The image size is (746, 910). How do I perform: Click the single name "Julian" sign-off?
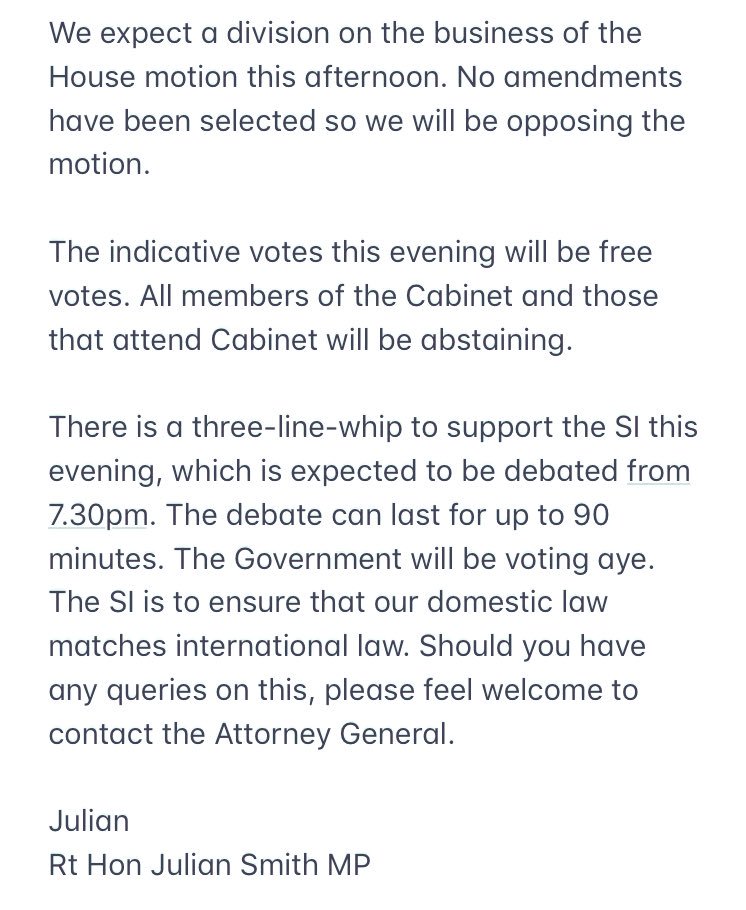[89, 822]
